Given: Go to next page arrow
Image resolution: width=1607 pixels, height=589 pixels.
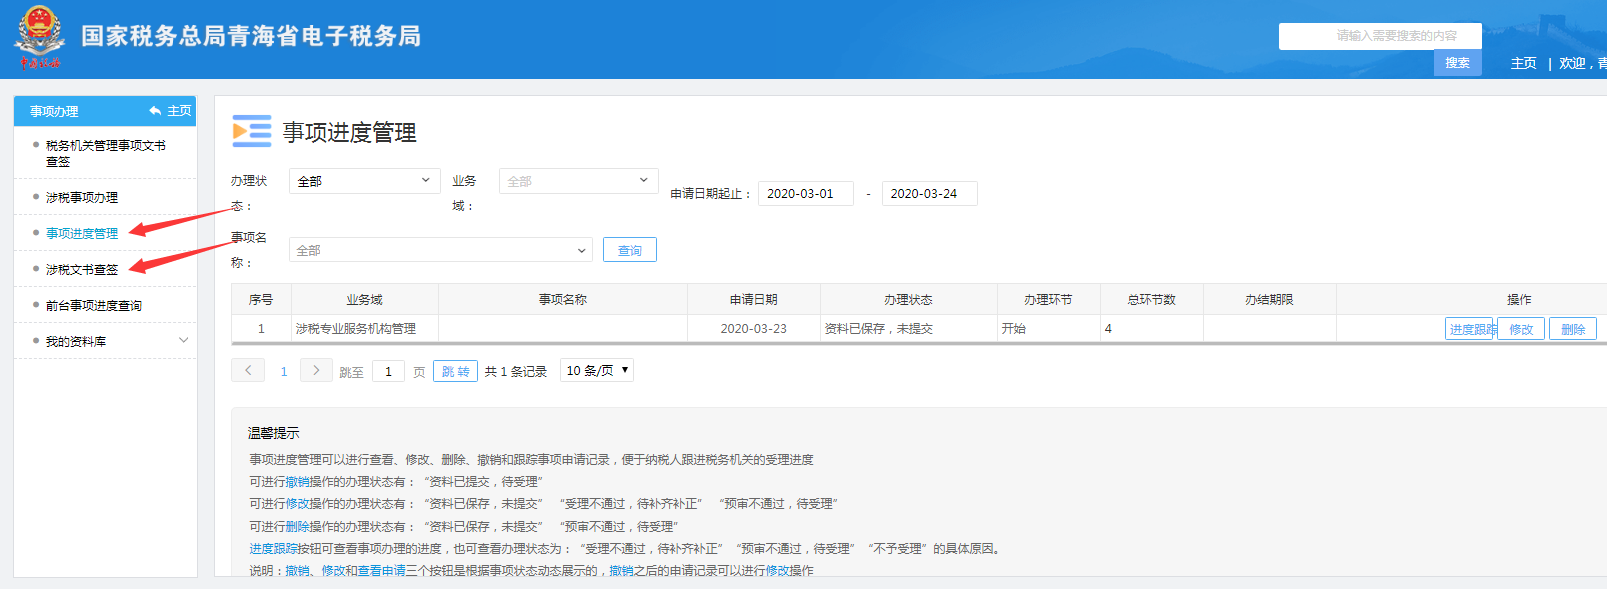Looking at the screenshot, I should [x=316, y=370].
